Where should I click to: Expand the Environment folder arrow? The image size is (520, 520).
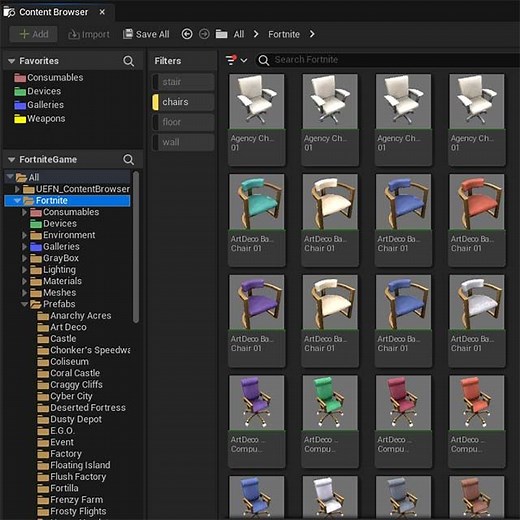click(24, 235)
